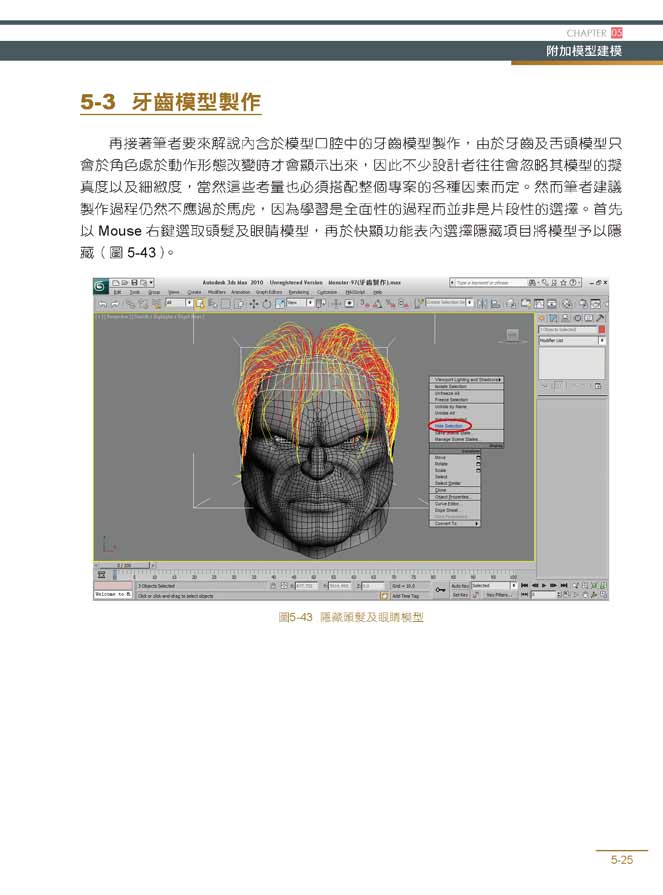Choose Isolate Selection in quad menu
Image resolution: width=663 pixels, height=895 pixels.
tap(451, 386)
